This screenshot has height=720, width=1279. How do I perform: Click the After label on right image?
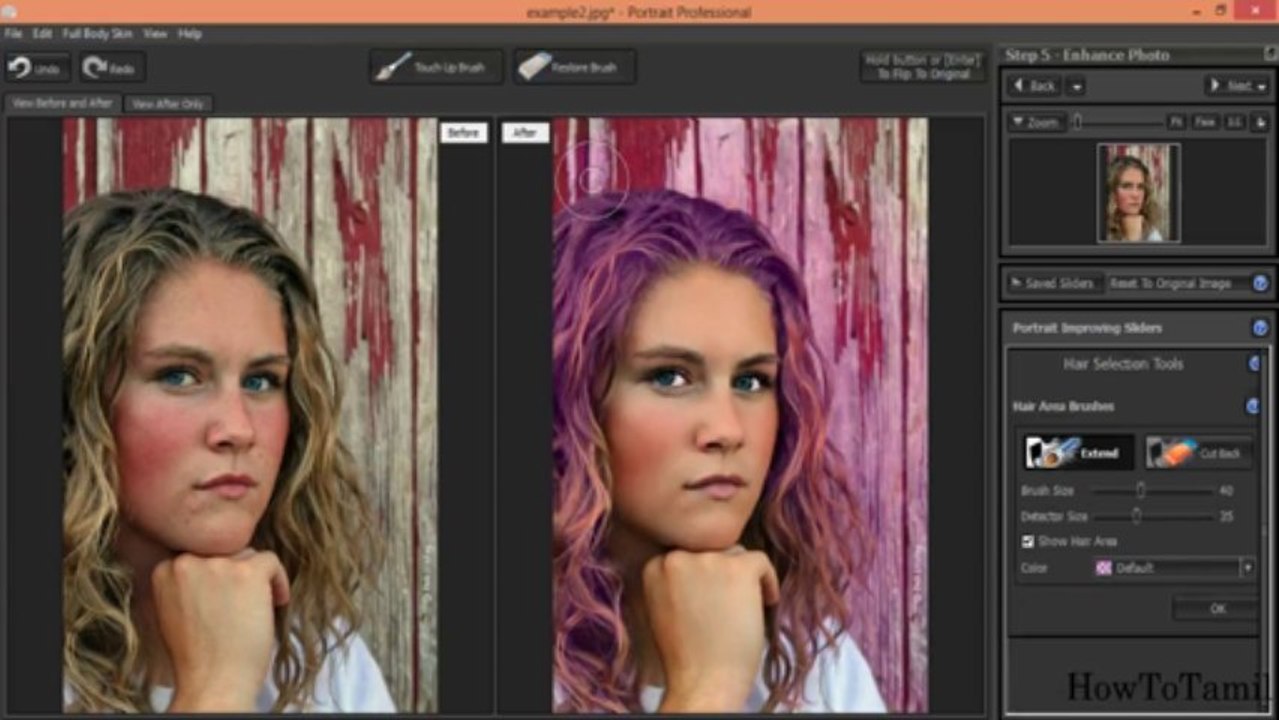point(526,133)
